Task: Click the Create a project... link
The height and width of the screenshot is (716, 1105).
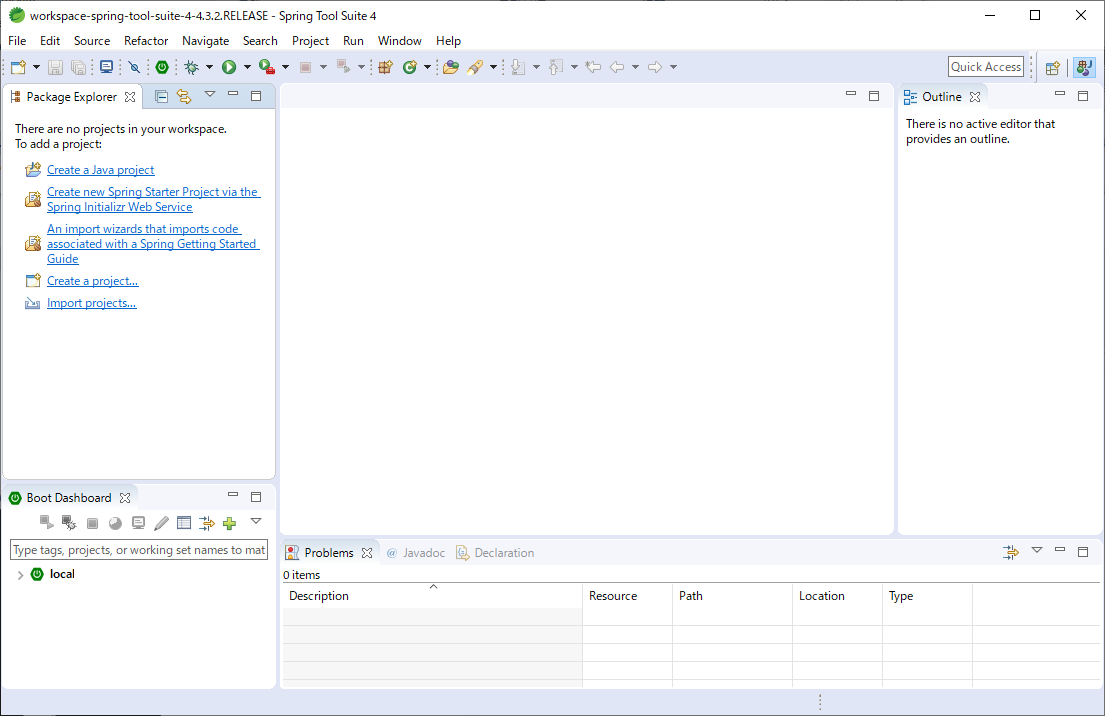Action: tap(92, 281)
